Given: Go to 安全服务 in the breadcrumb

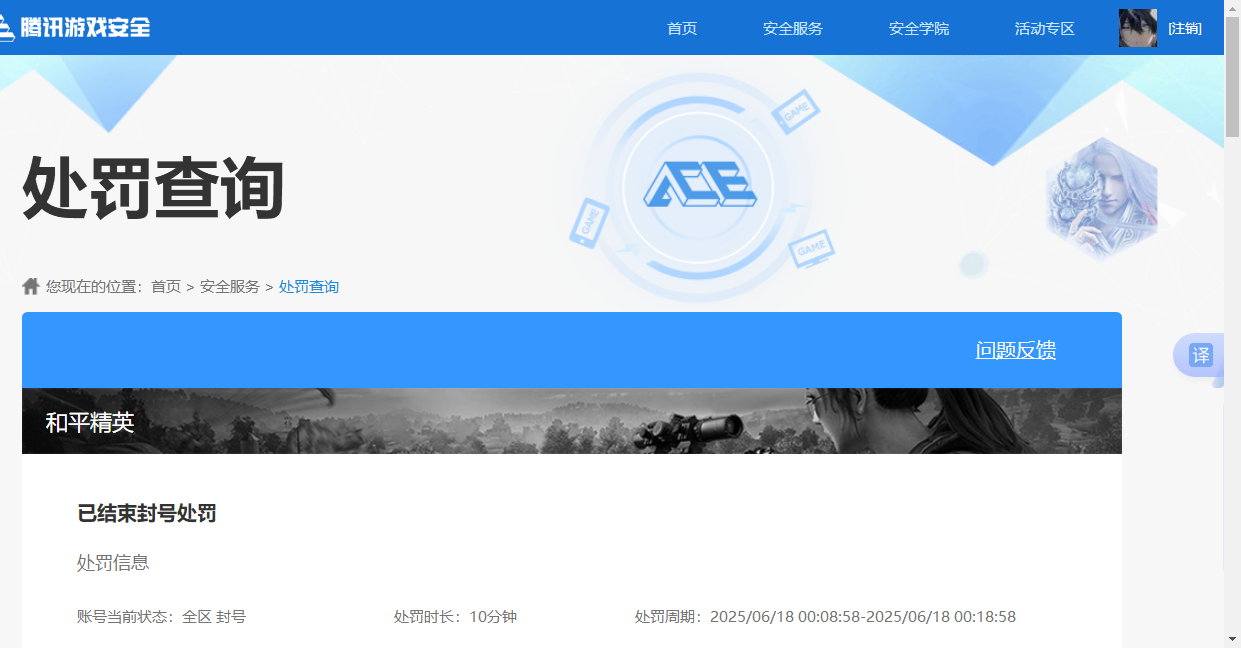Looking at the screenshot, I should (x=230, y=286).
